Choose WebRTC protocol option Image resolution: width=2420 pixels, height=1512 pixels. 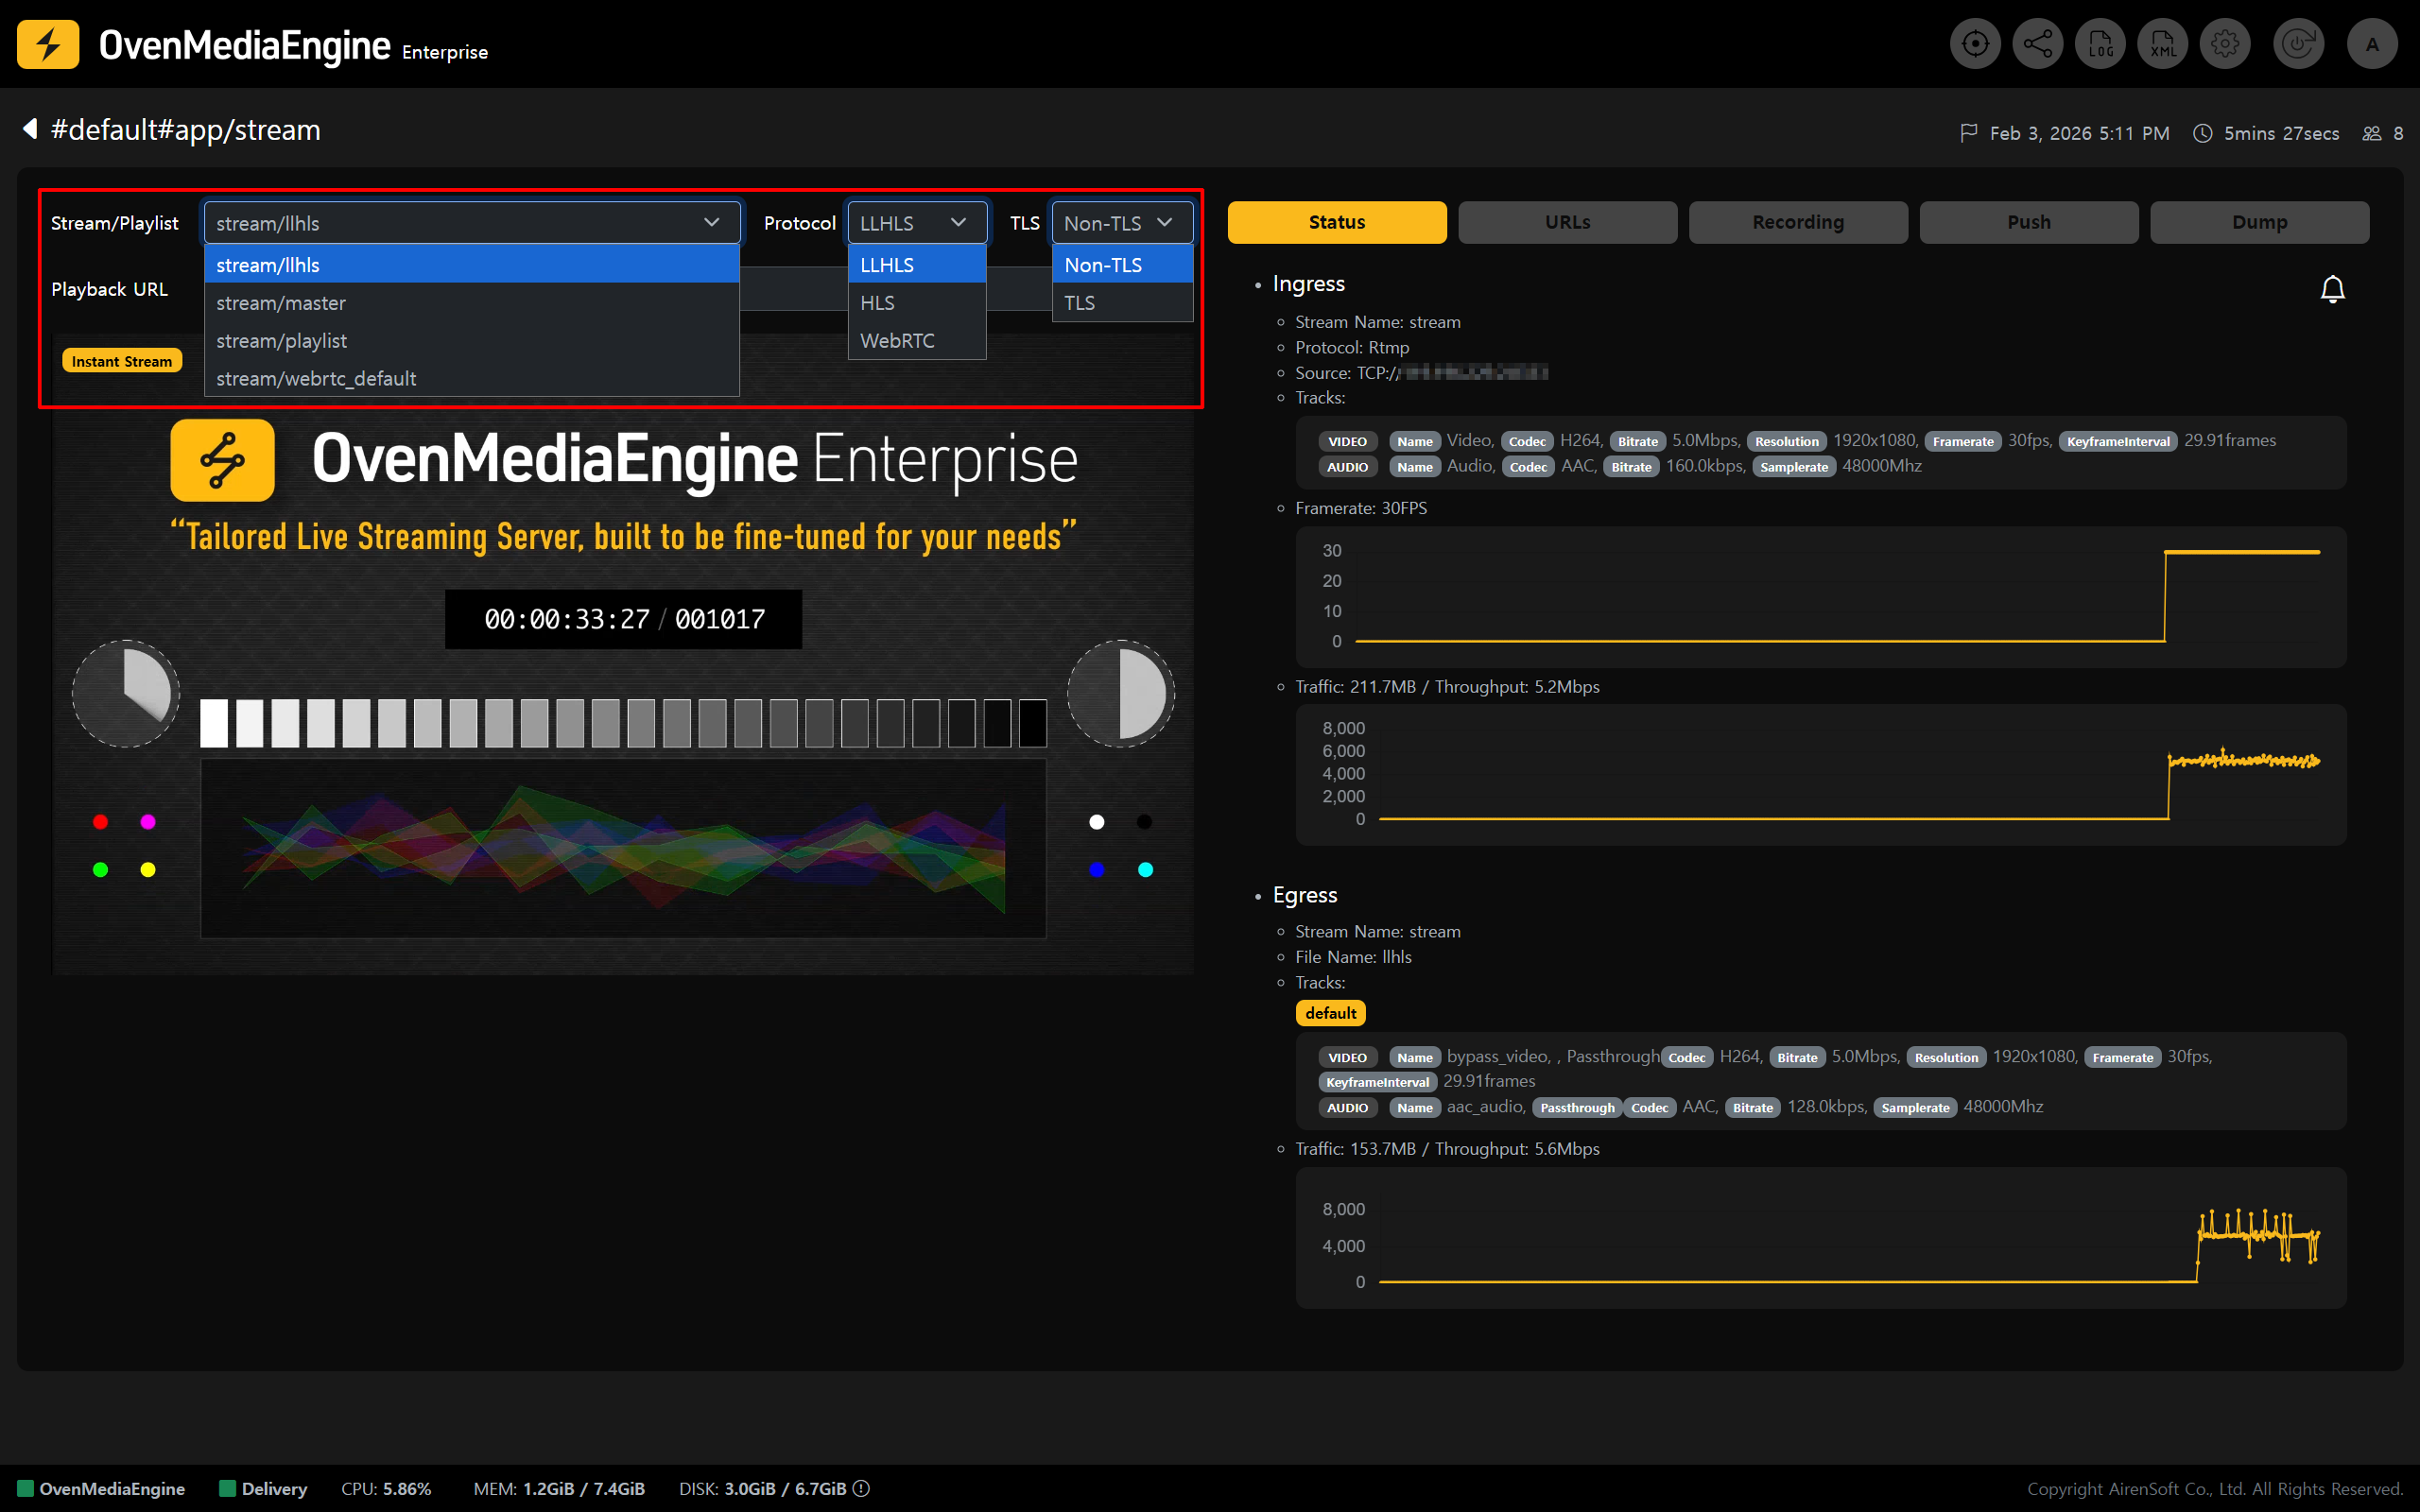click(x=897, y=340)
